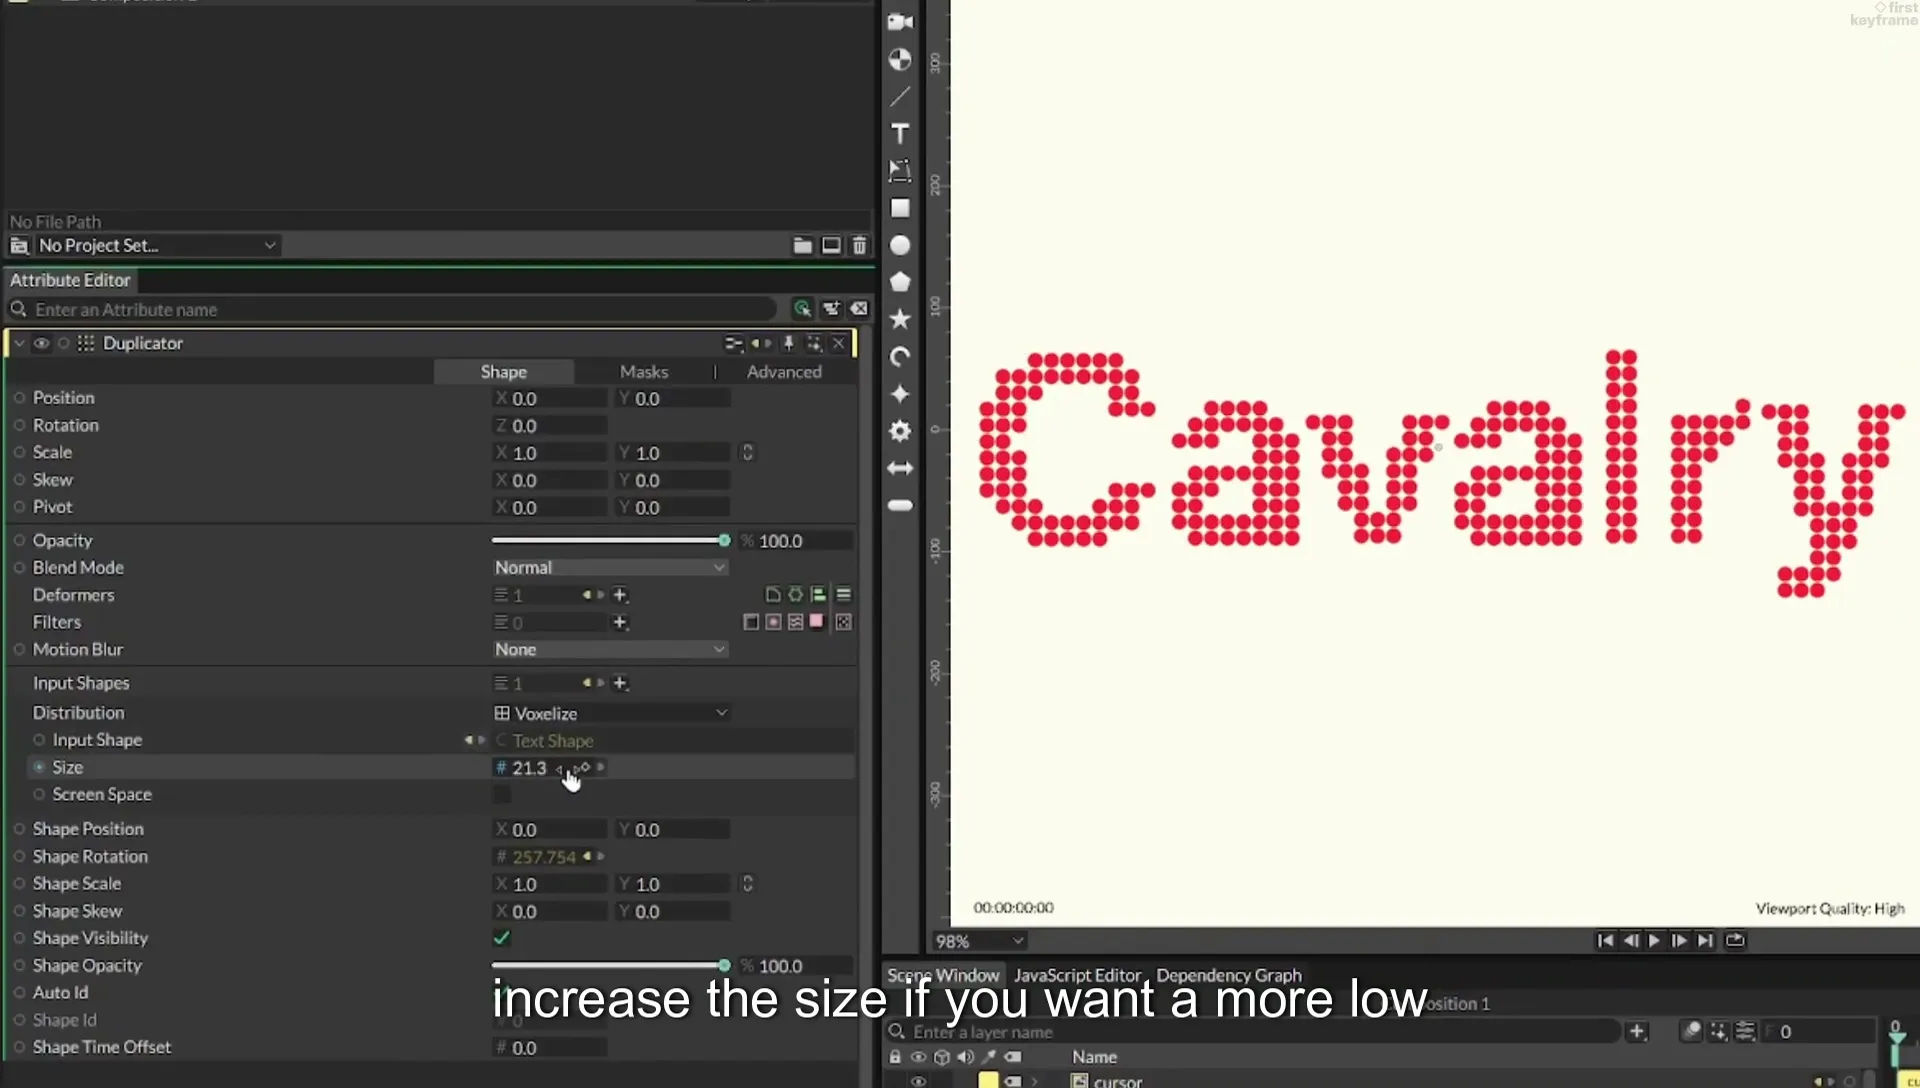
Task: Add a deformer with the plus button
Action: point(620,595)
